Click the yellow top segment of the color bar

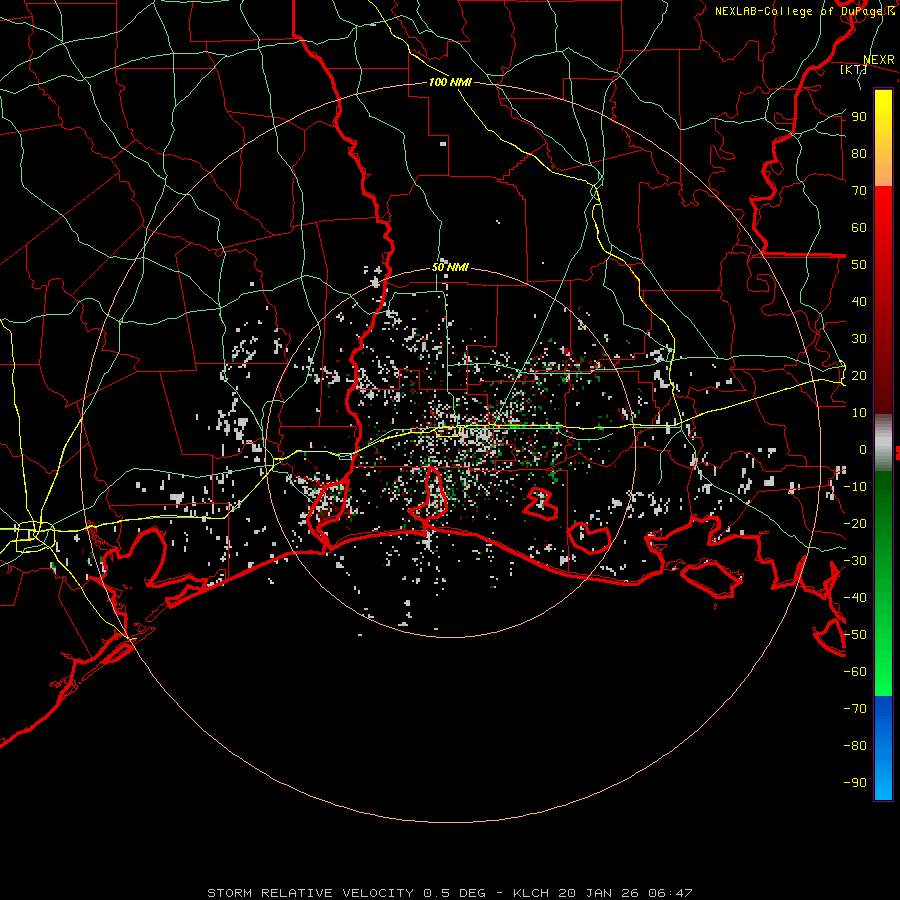click(883, 138)
